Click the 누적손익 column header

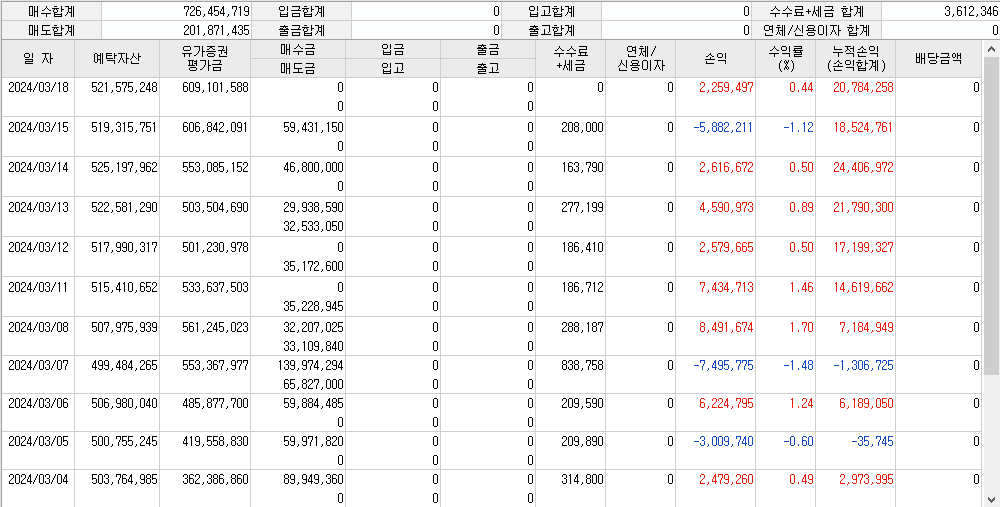point(855,59)
